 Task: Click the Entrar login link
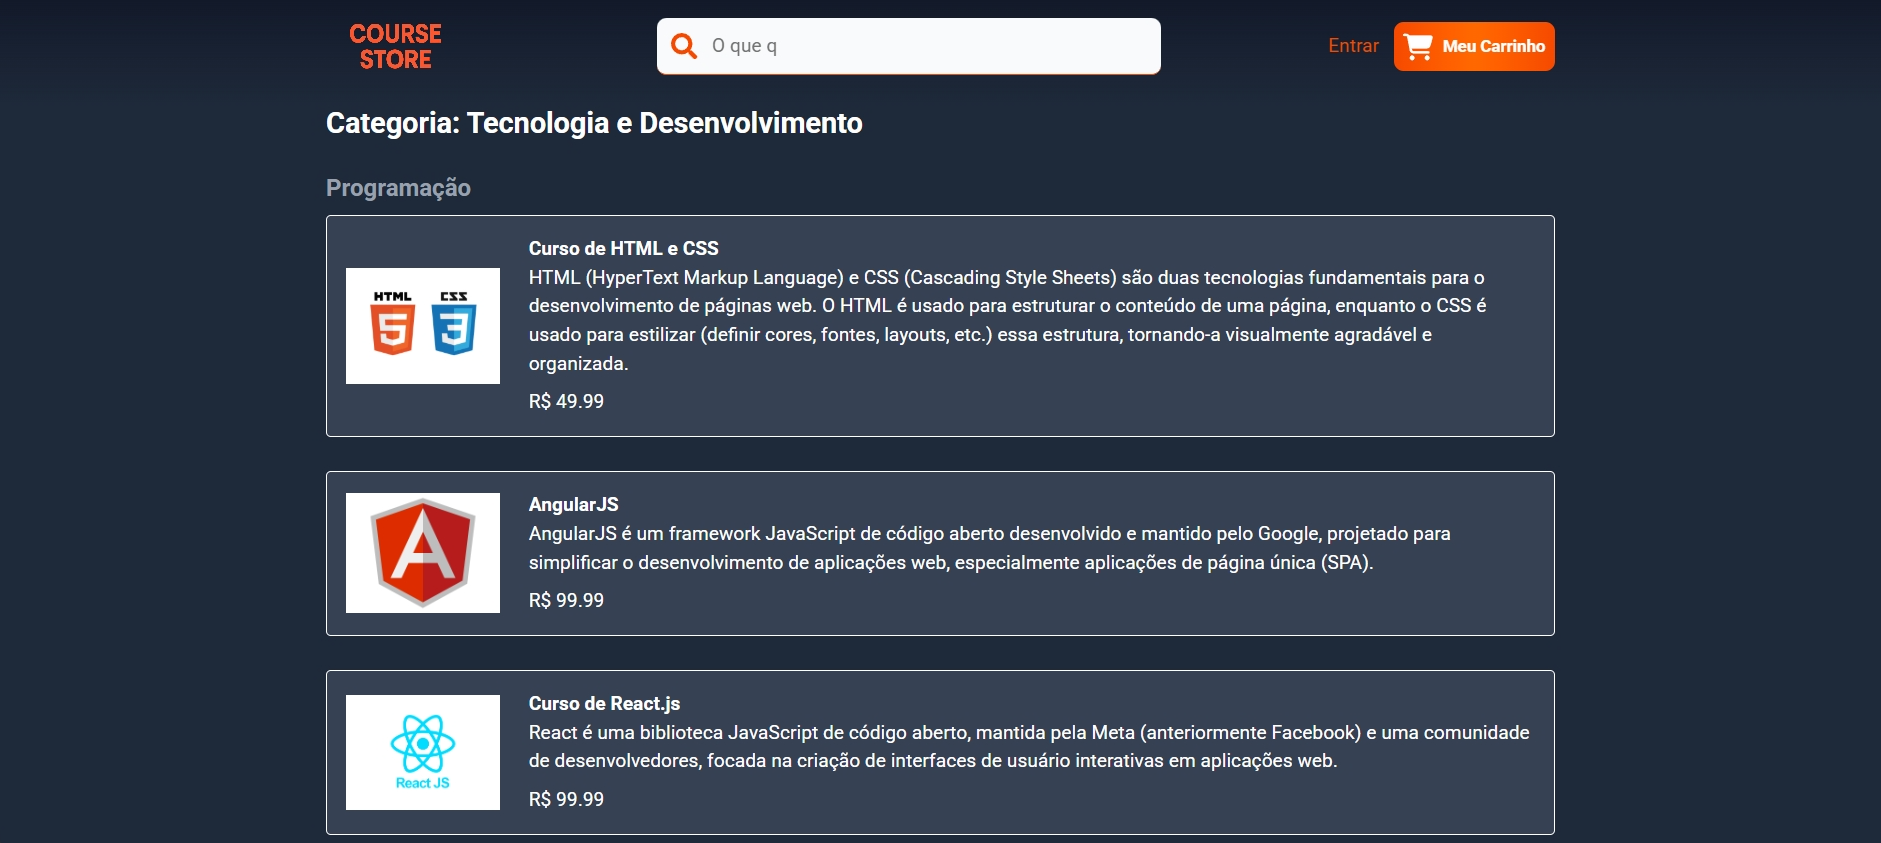pos(1353,46)
